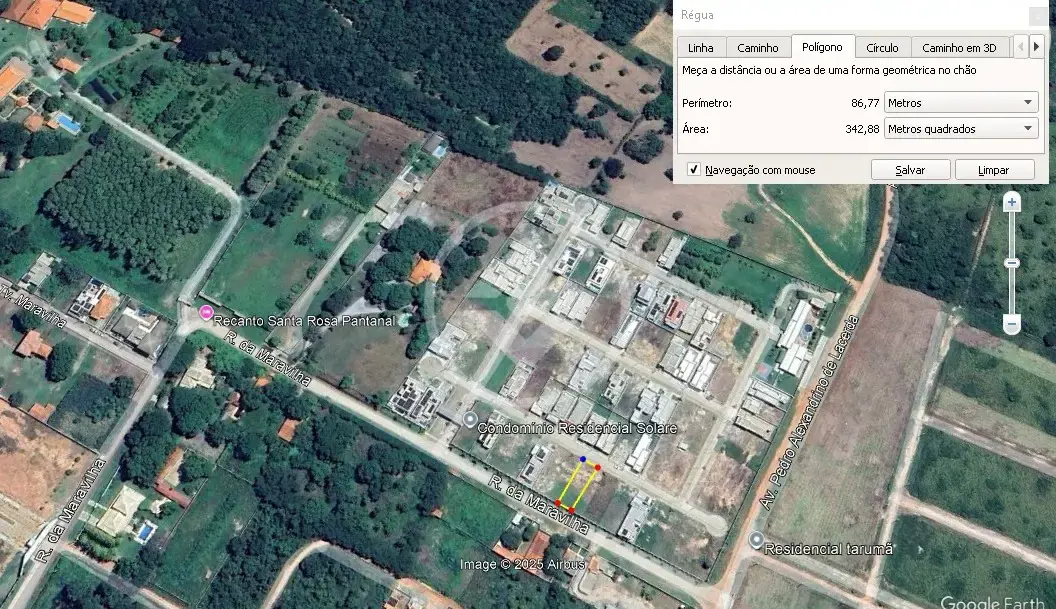Click the perimeter value 86,77
The image size is (1056, 609).
pos(865,103)
